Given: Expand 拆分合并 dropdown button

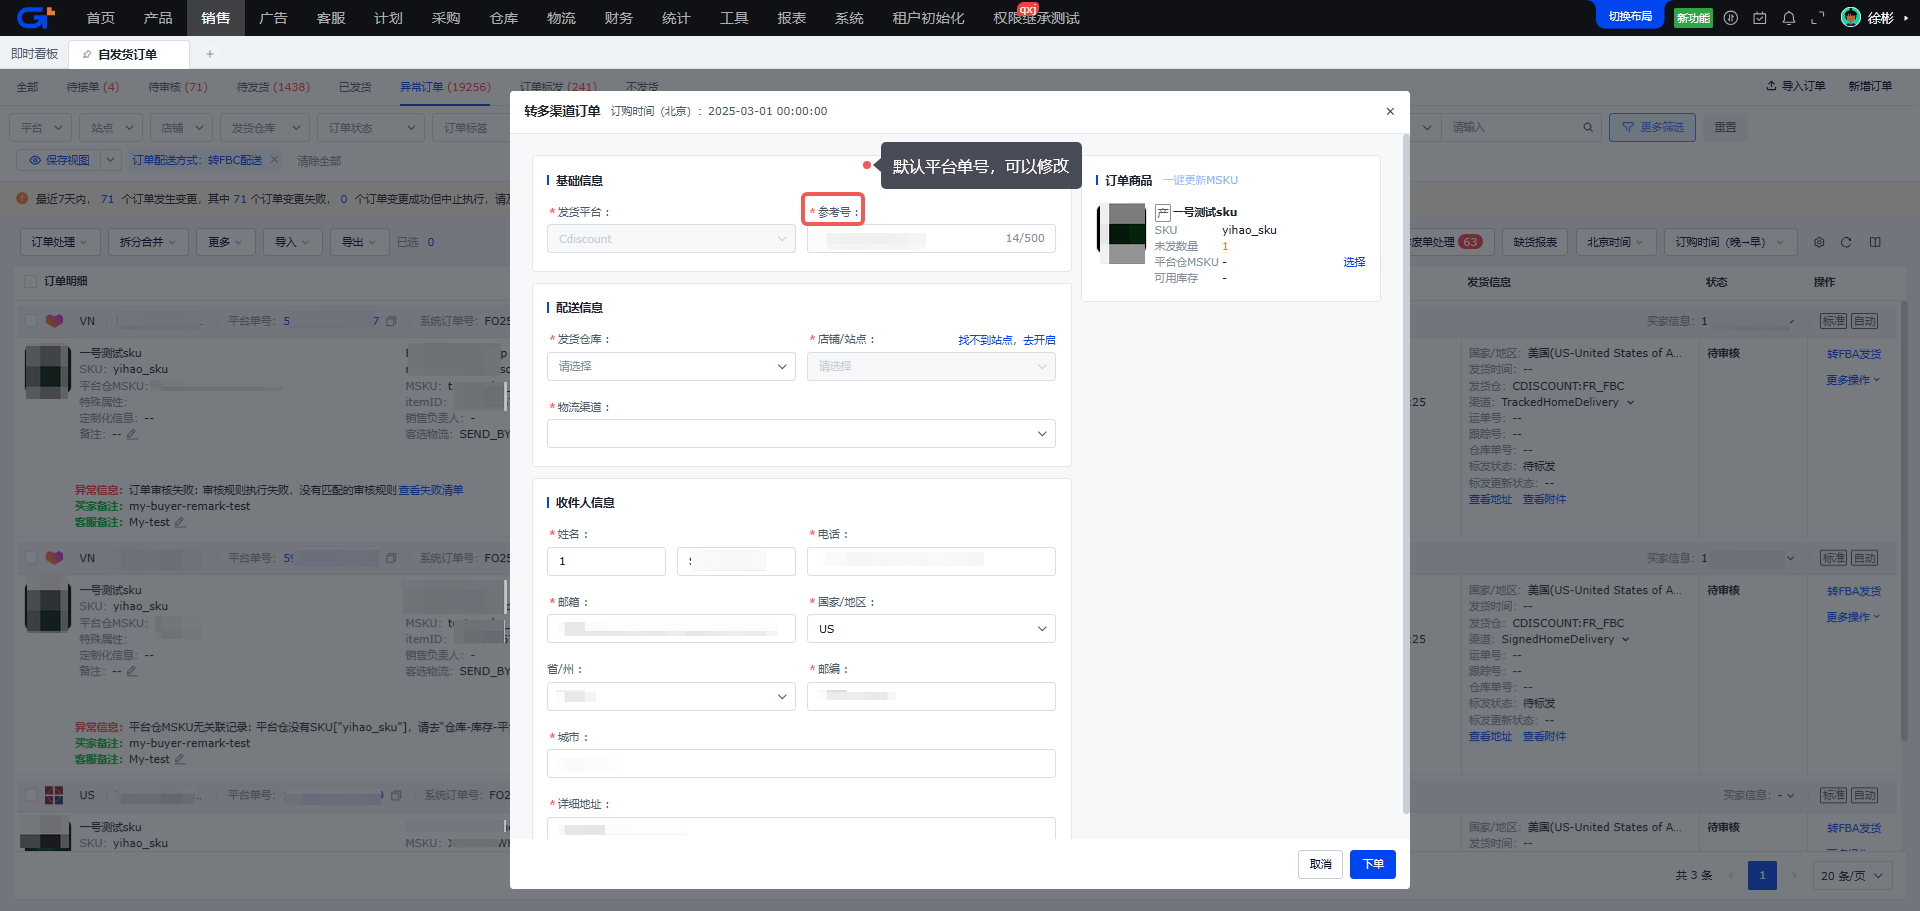Looking at the screenshot, I should pos(148,242).
